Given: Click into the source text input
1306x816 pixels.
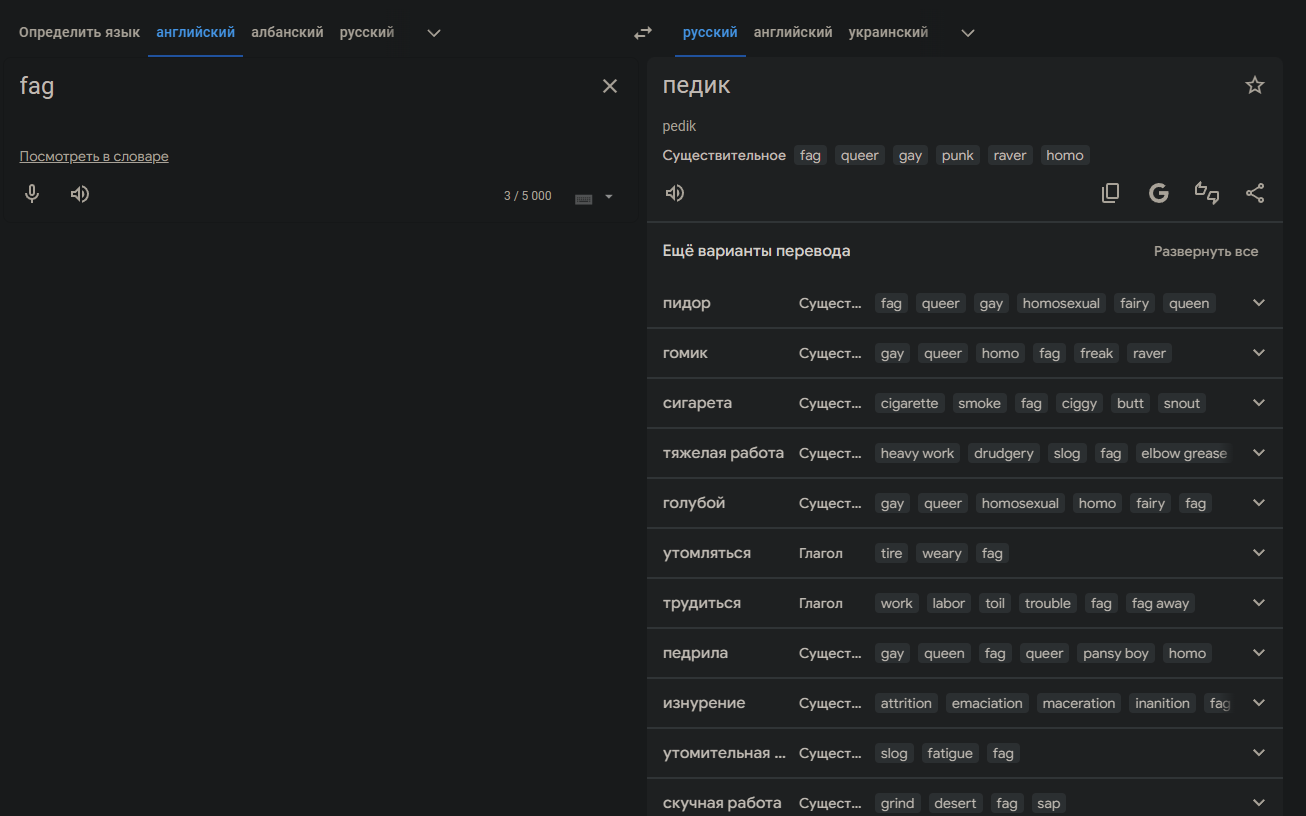Looking at the screenshot, I should pos(300,86).
